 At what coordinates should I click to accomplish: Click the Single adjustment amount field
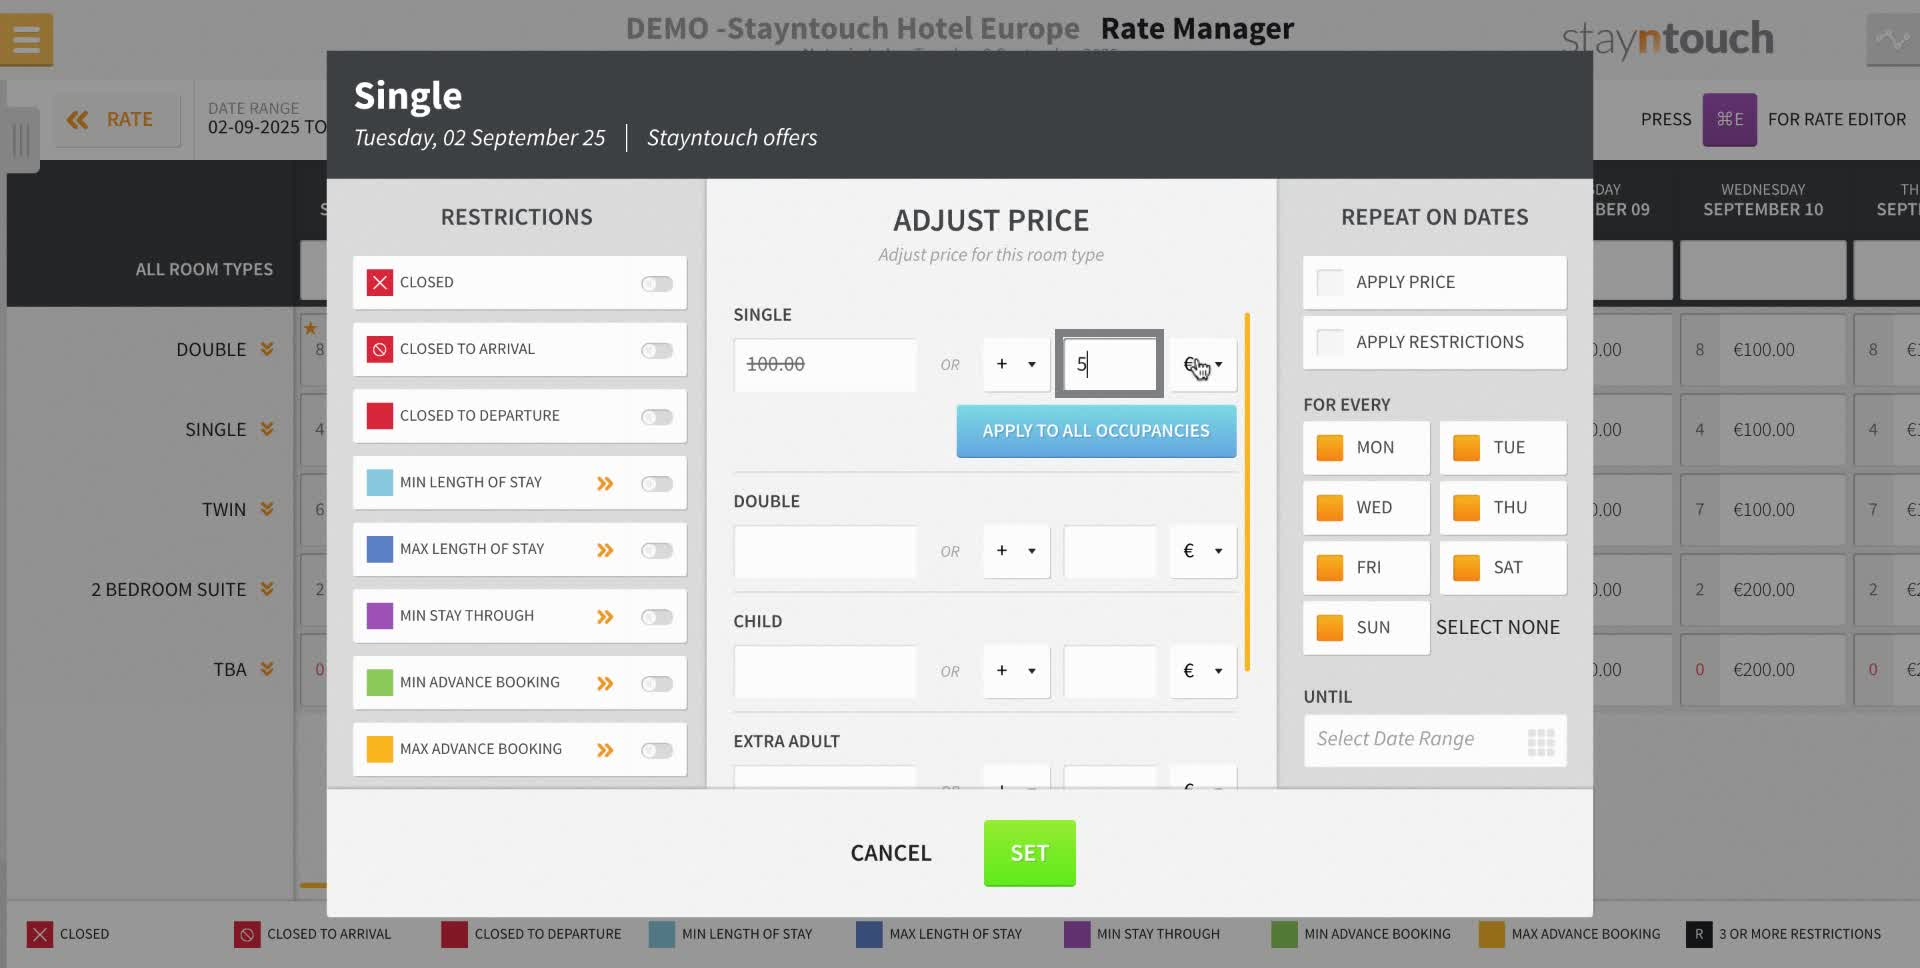tap(1109, 364)
